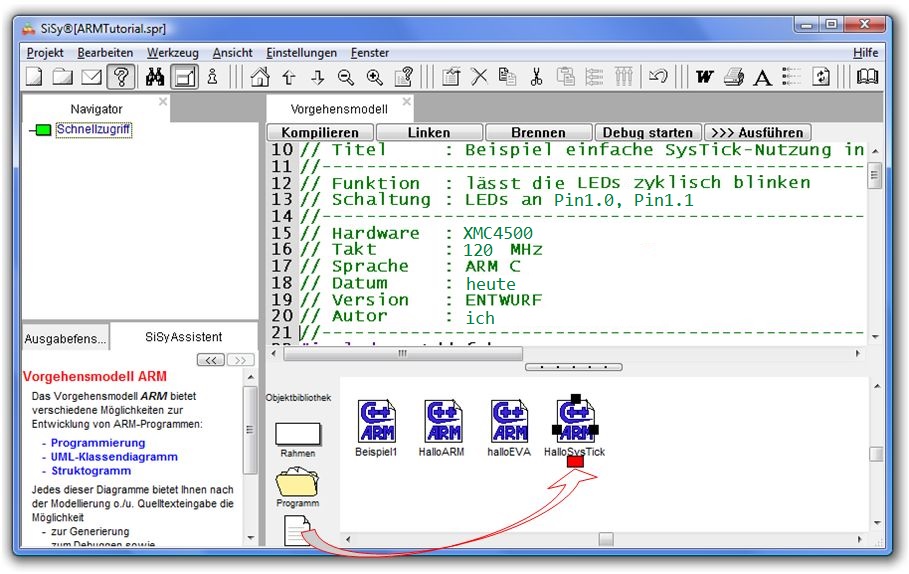
Task: Open the Werkzeug menu
Action: click(173, 52)
